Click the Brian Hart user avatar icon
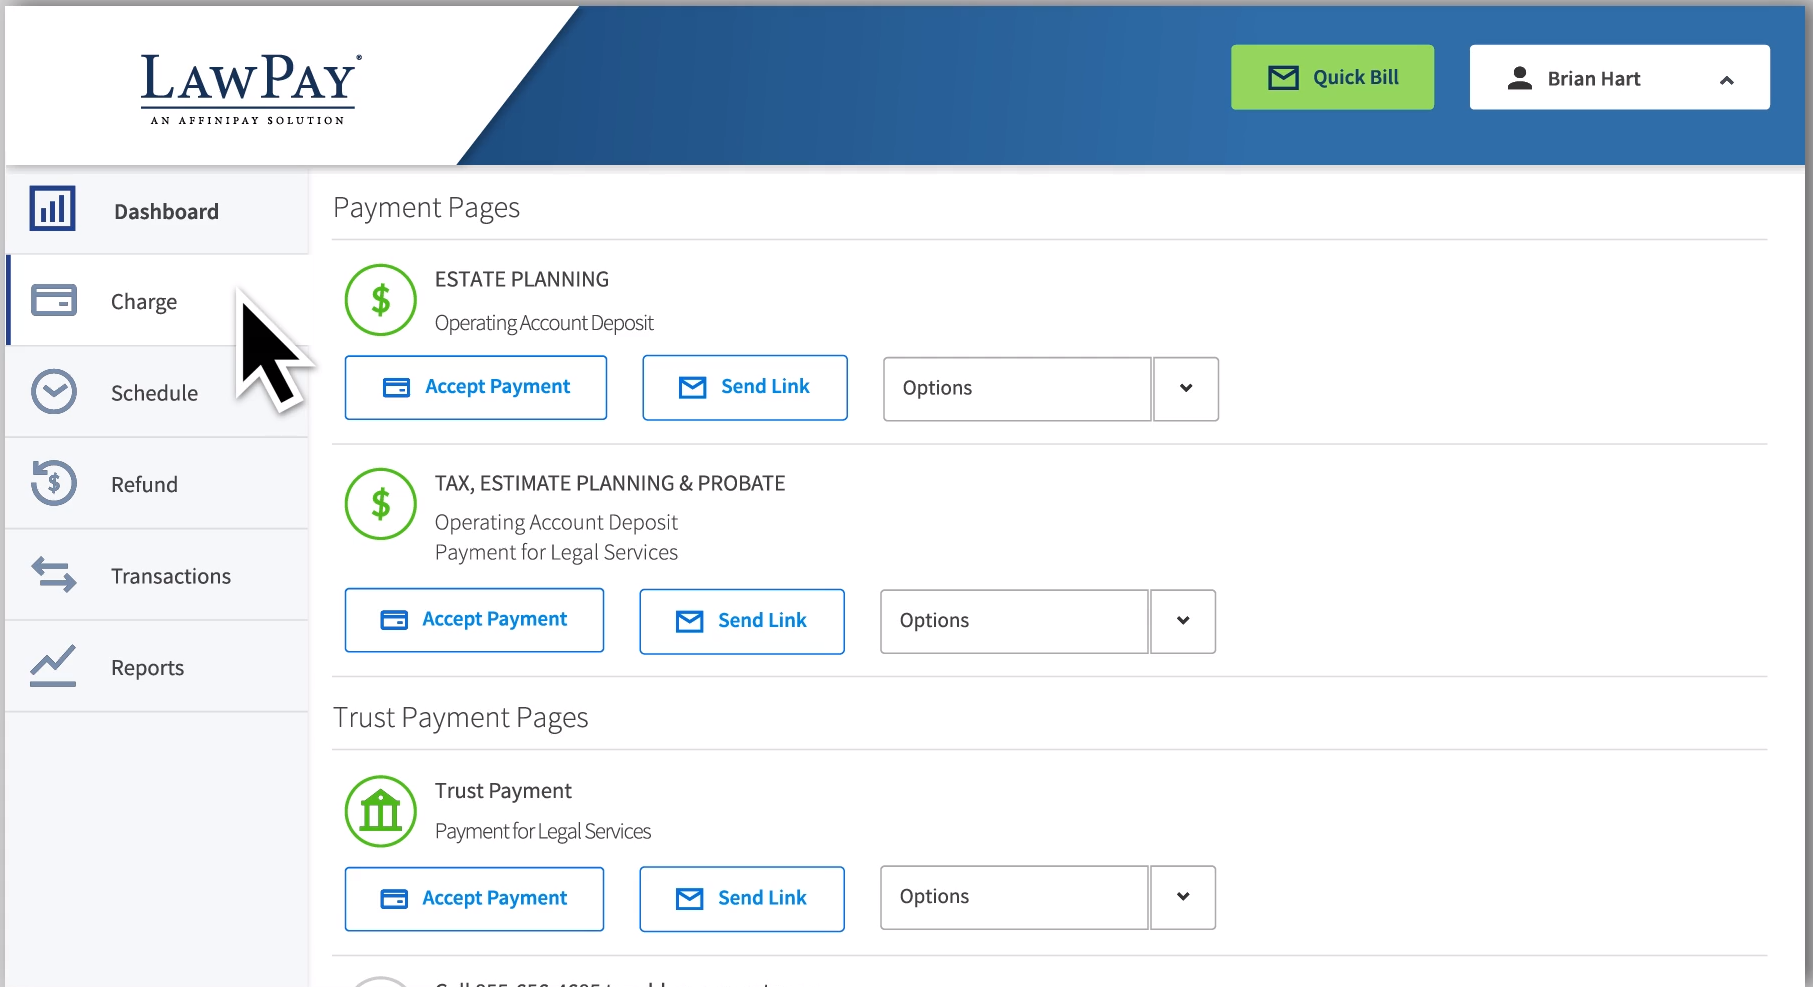 pyautogui.click(x=1522, y=77)
